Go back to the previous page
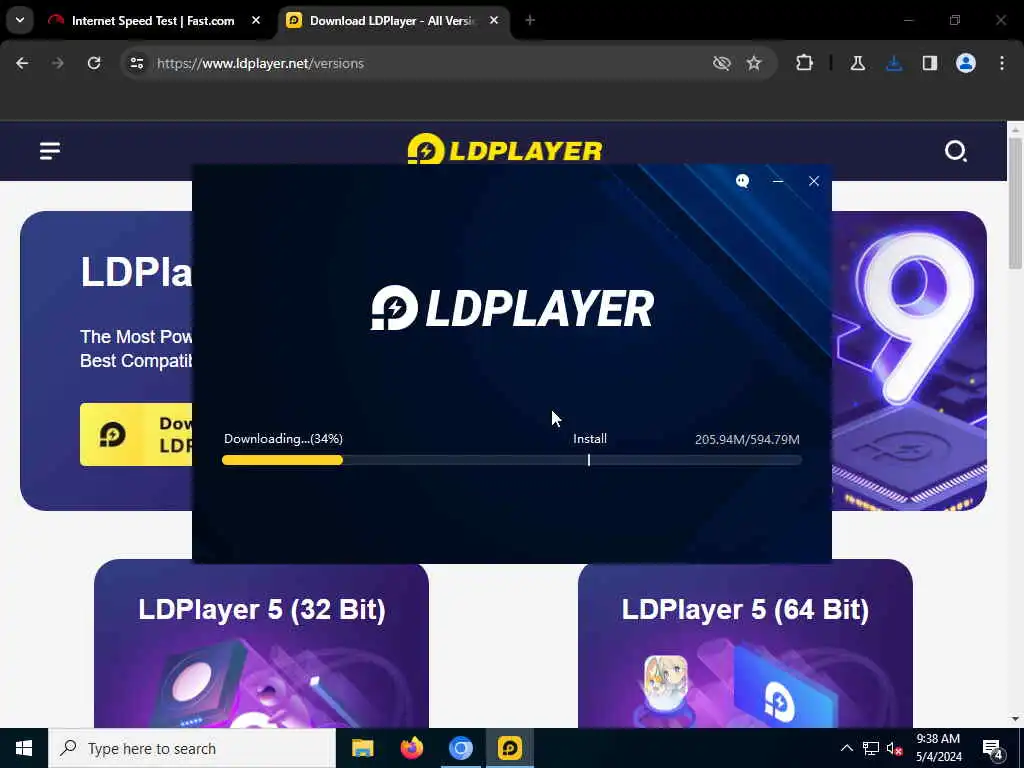This screenshot has width=1024, height=768. pos(22,63)
